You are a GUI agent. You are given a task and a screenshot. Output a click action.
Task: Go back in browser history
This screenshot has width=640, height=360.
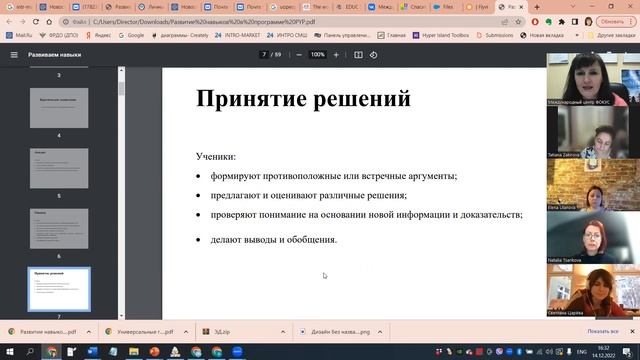click(9, 22)
